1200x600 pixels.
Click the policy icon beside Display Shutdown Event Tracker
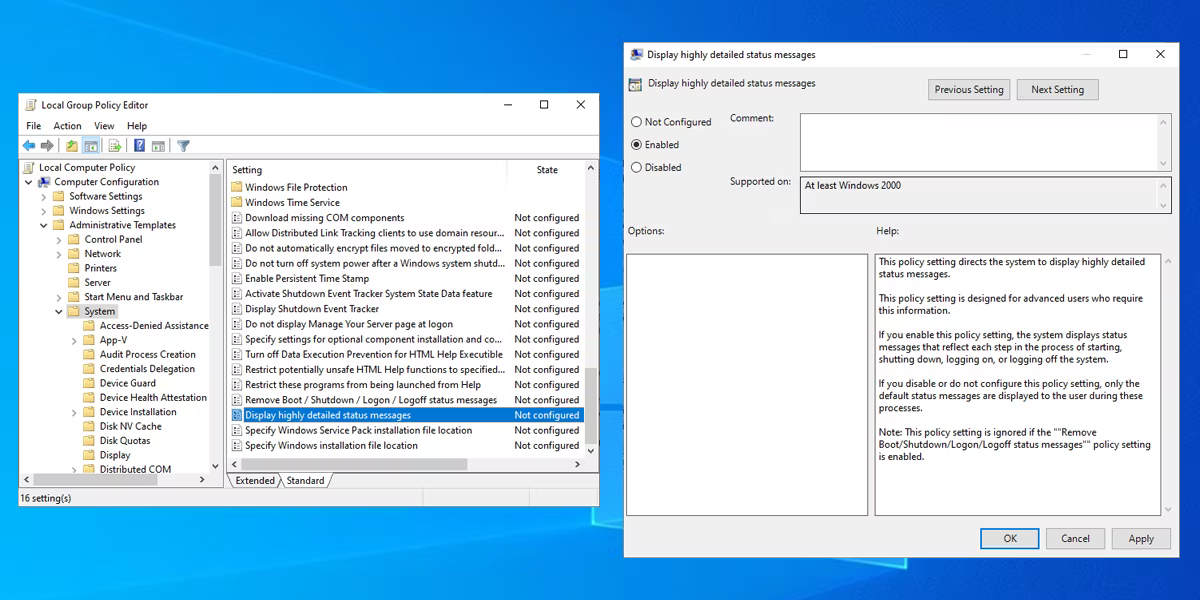point(237,309)
